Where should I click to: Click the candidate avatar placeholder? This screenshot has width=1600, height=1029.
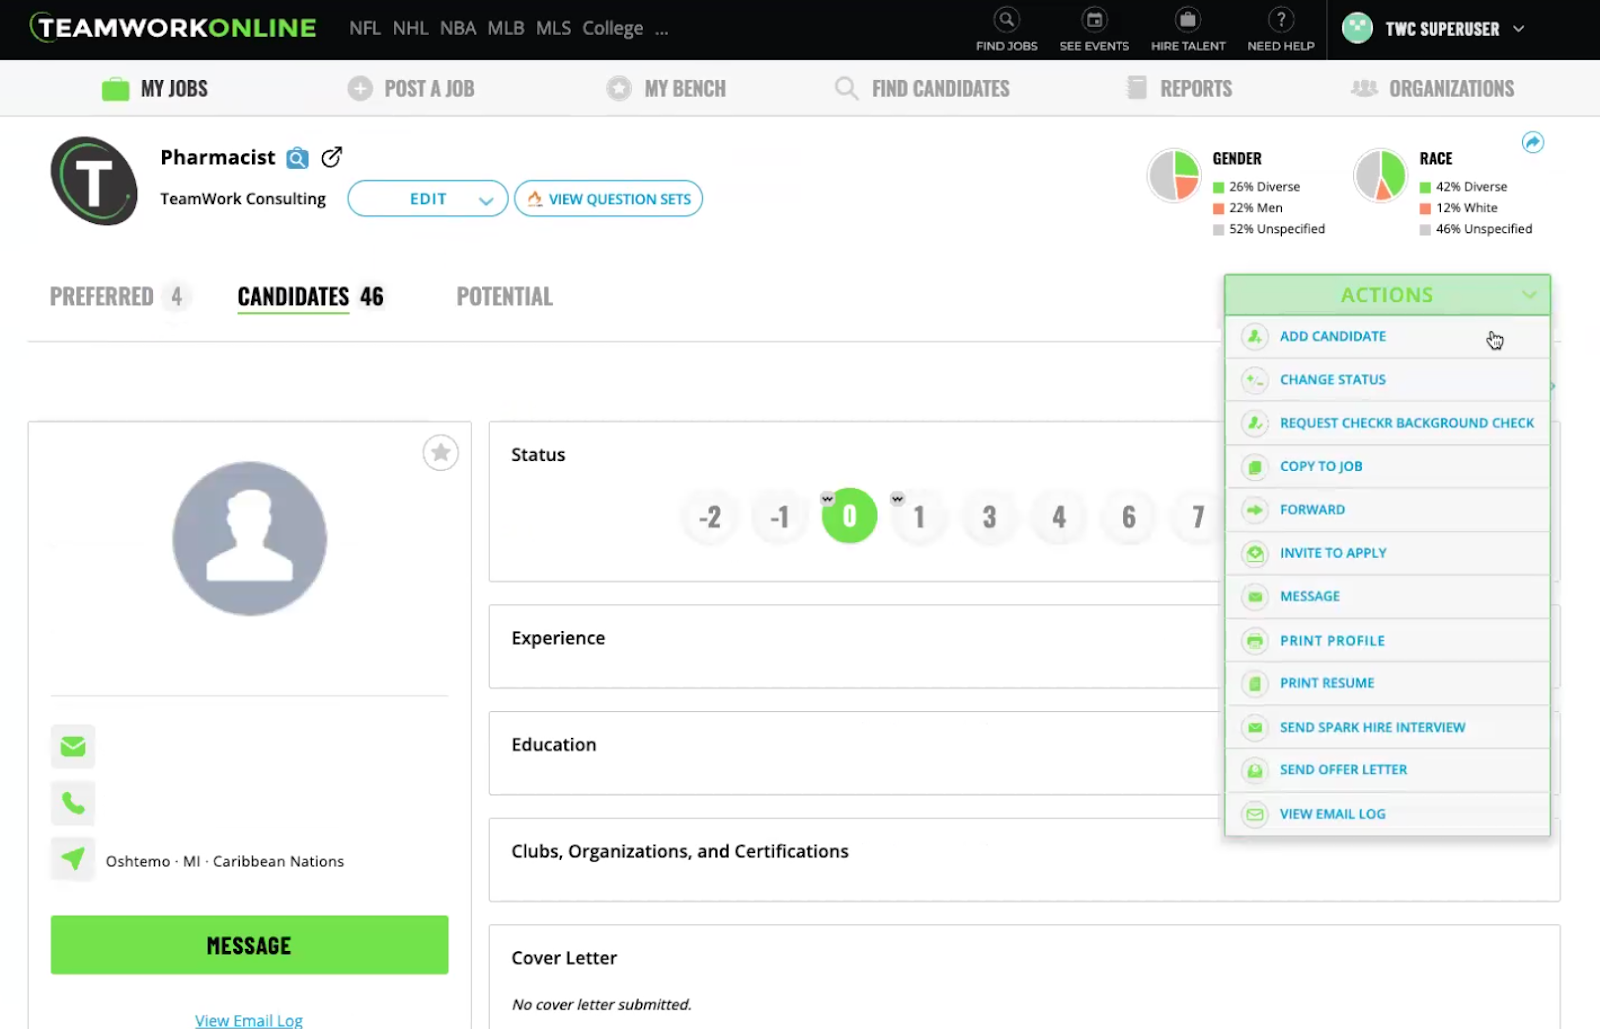point(249,538)
